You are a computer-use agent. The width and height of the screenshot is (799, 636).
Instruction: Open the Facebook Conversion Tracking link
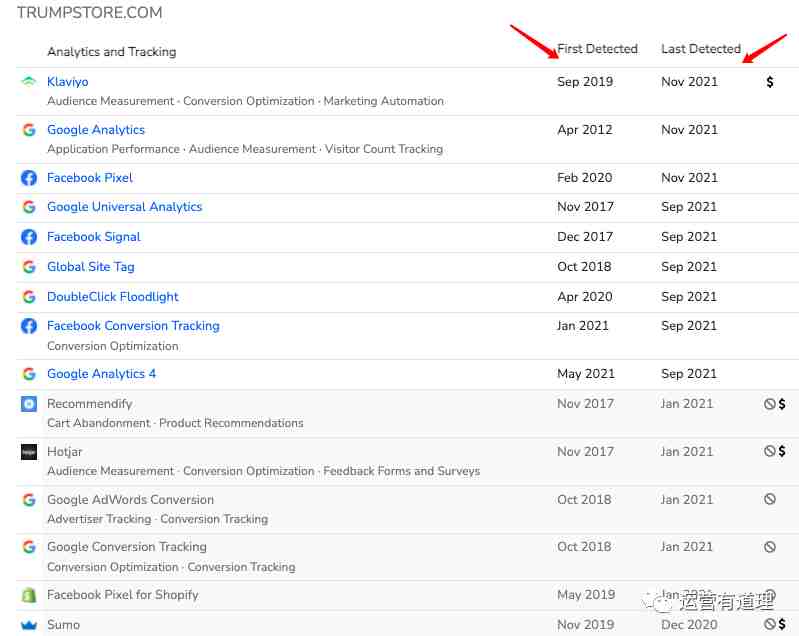133,326
